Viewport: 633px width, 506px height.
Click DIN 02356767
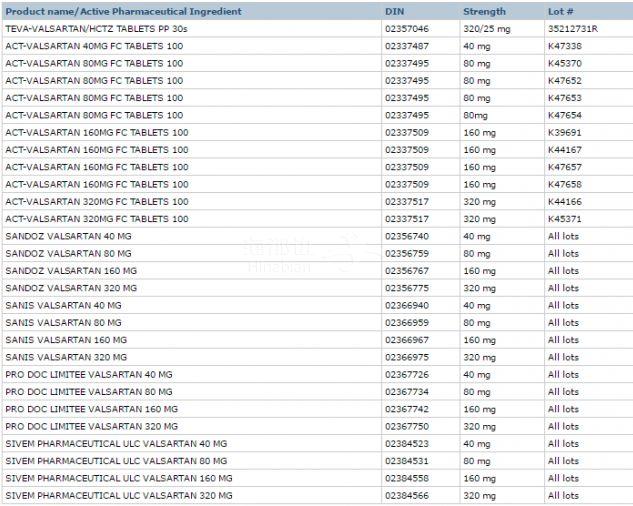click(x=407, y=271)
